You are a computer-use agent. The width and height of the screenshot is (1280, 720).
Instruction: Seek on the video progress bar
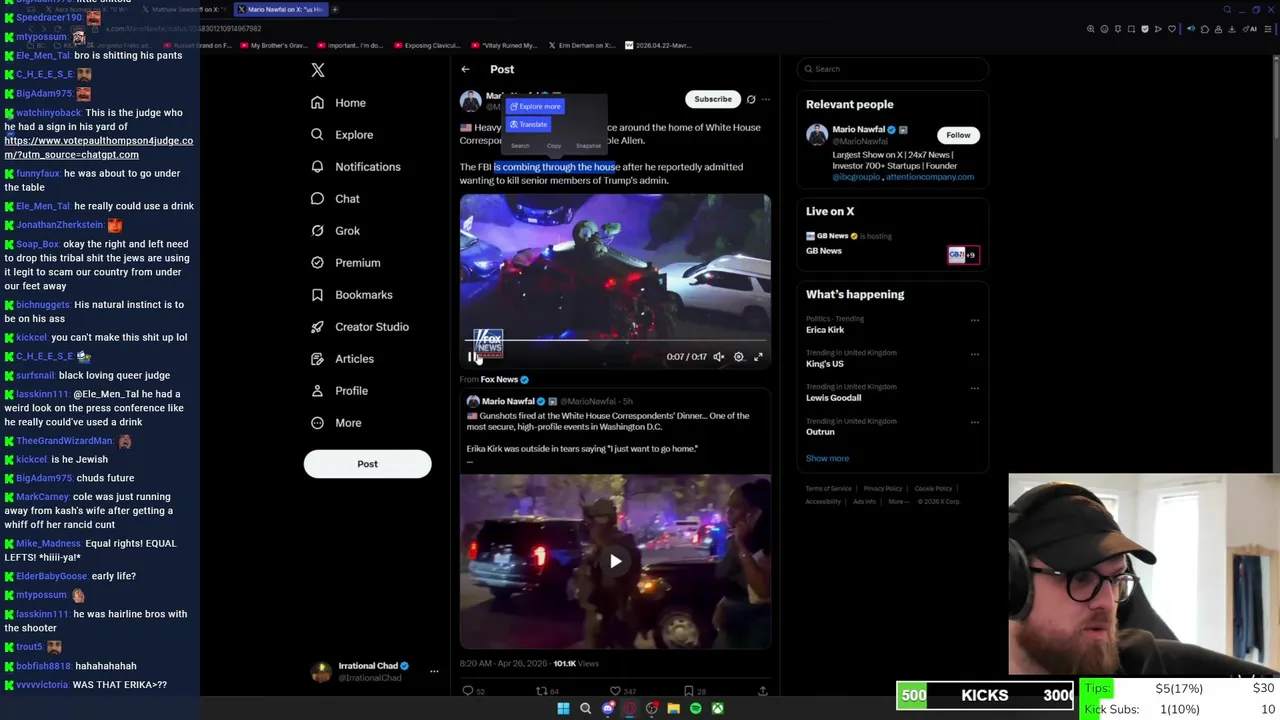(615, 340)
